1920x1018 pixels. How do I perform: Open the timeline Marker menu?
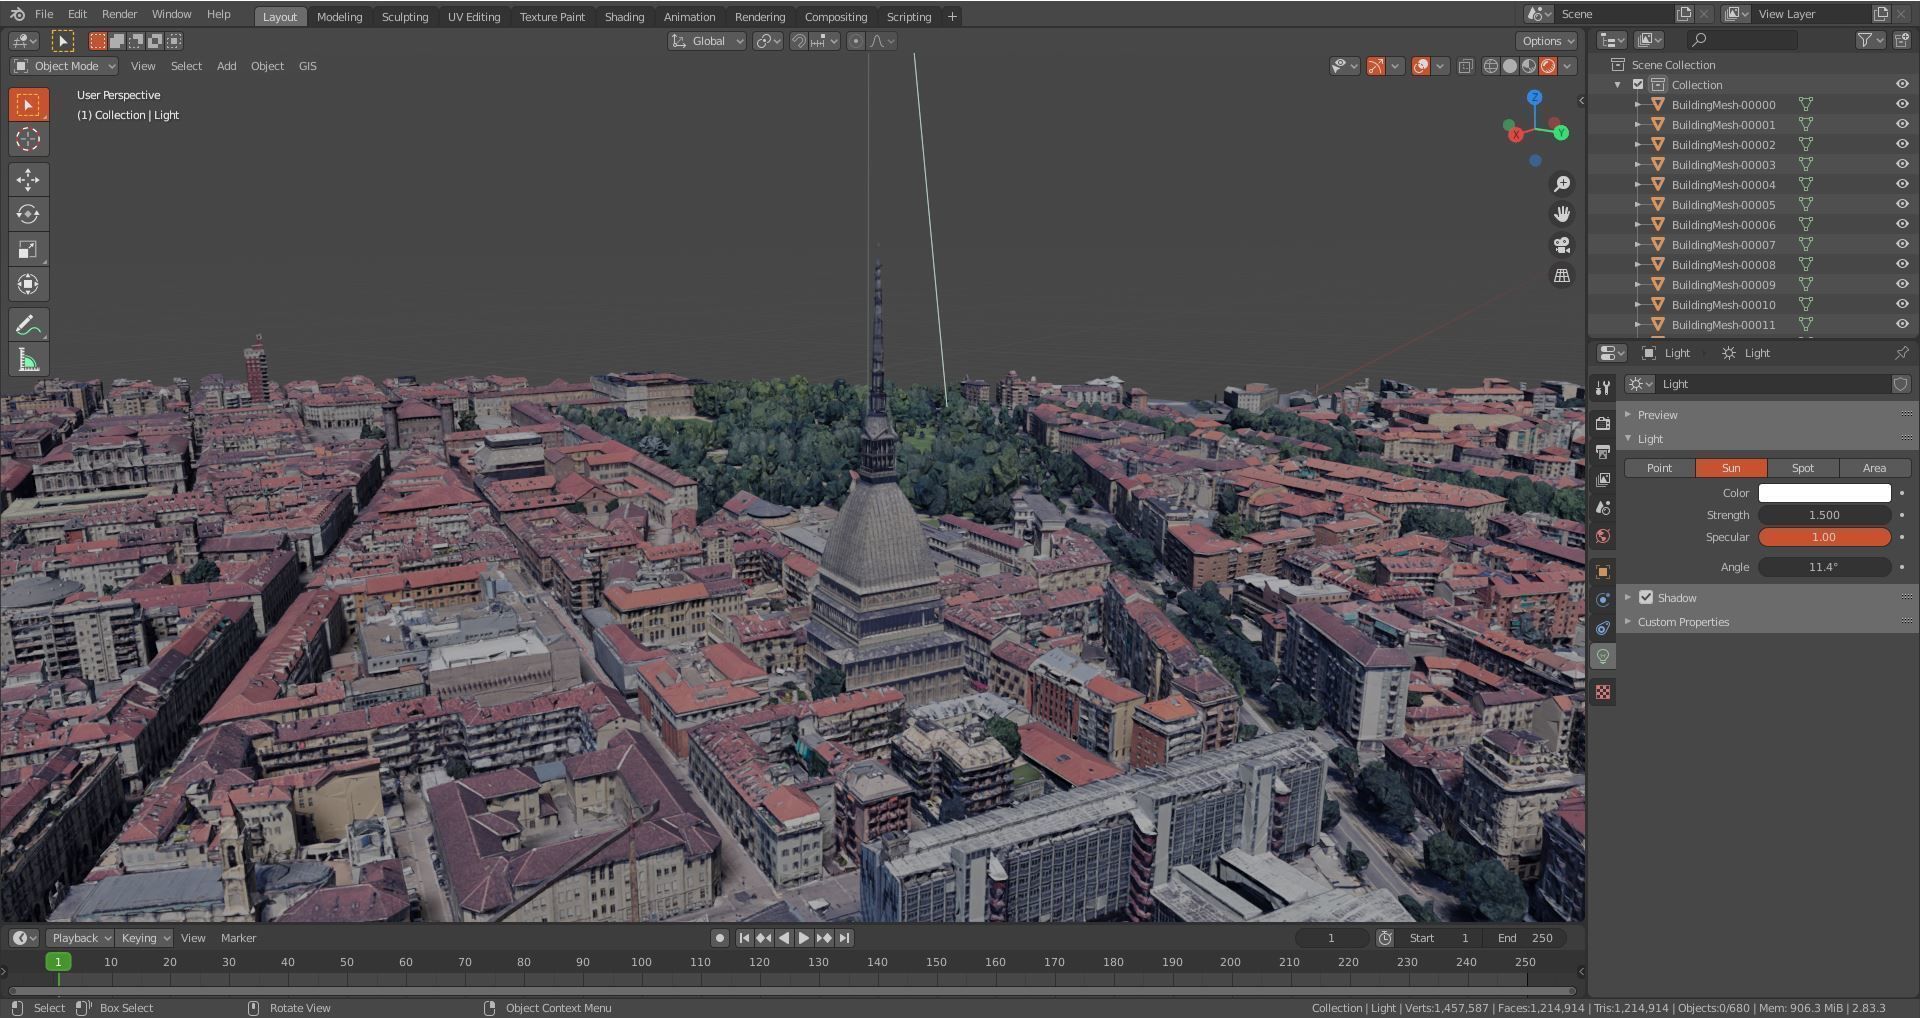238,938
